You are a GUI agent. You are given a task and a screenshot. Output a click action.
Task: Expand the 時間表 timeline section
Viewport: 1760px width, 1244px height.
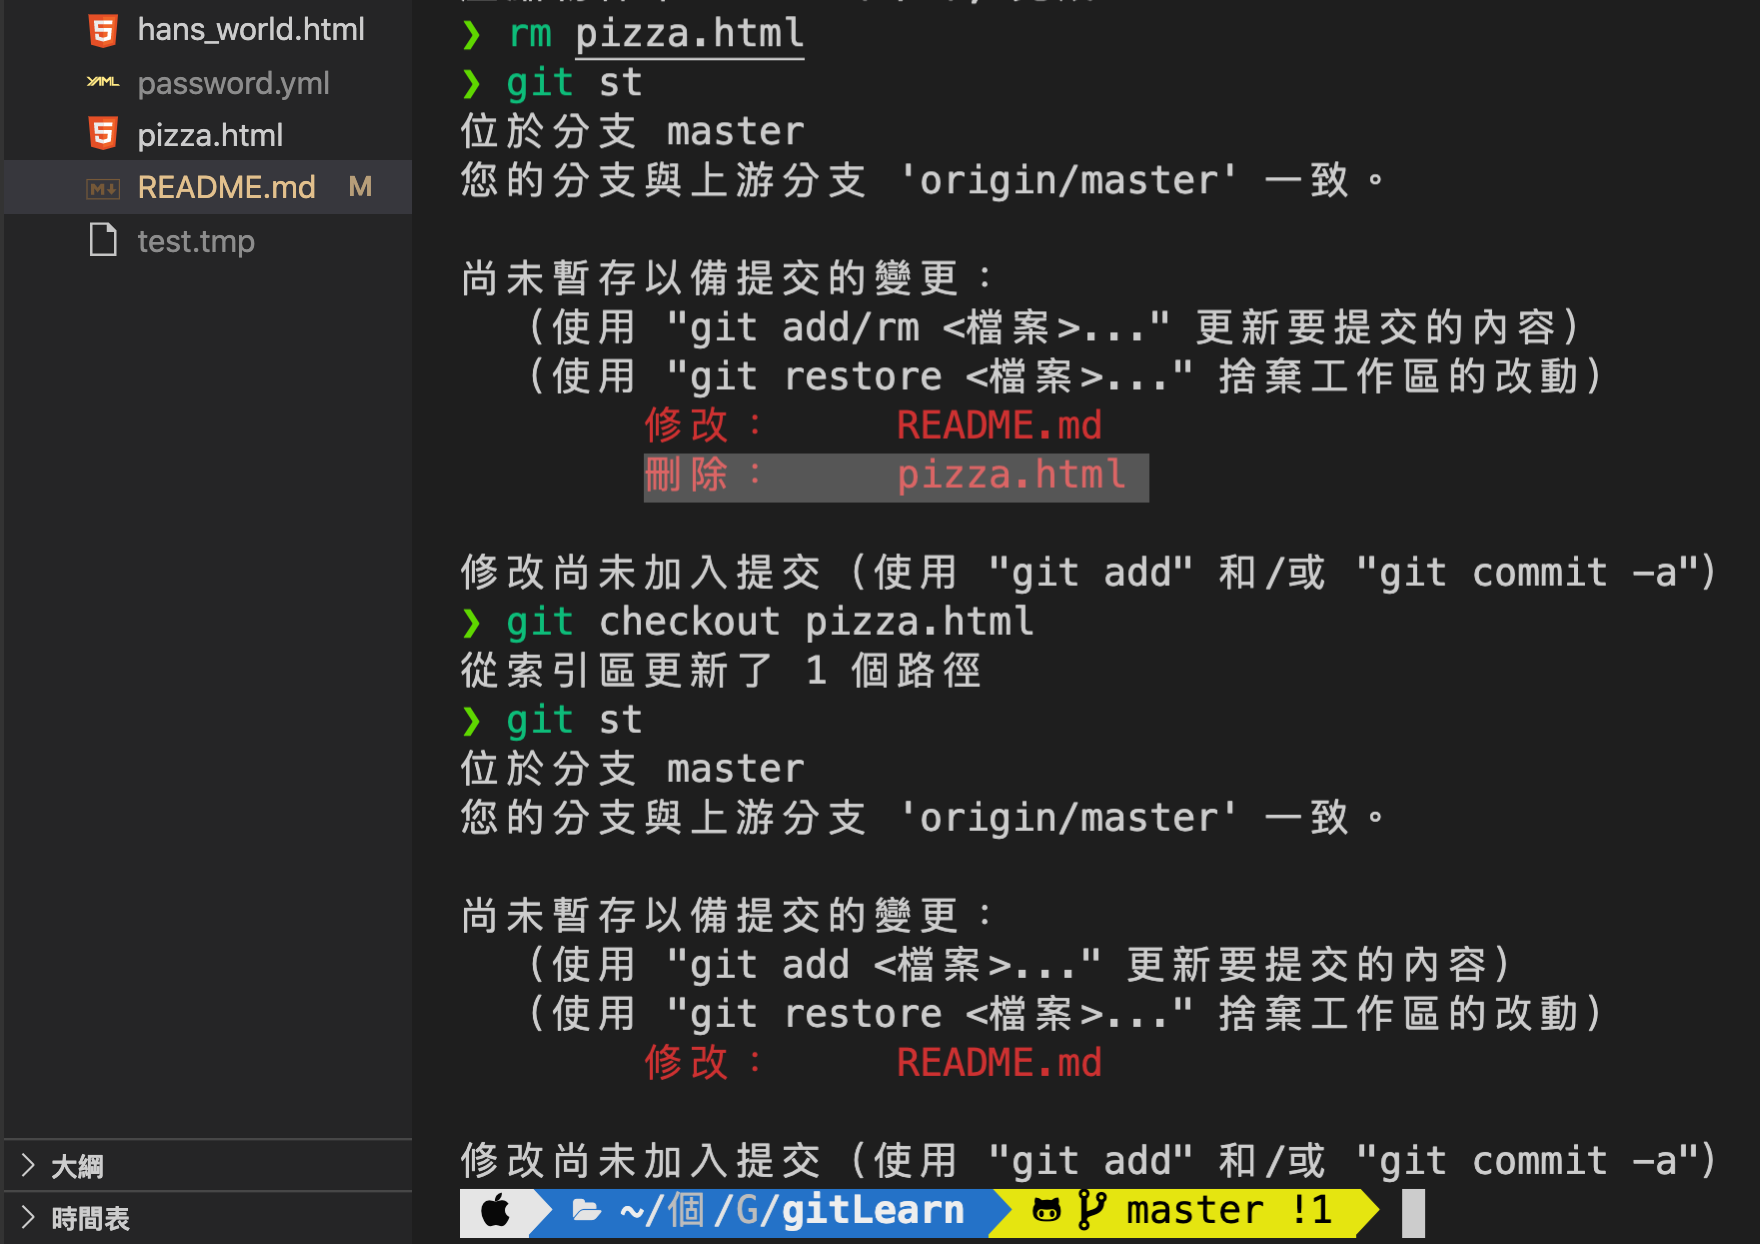tap(28, 1218)
